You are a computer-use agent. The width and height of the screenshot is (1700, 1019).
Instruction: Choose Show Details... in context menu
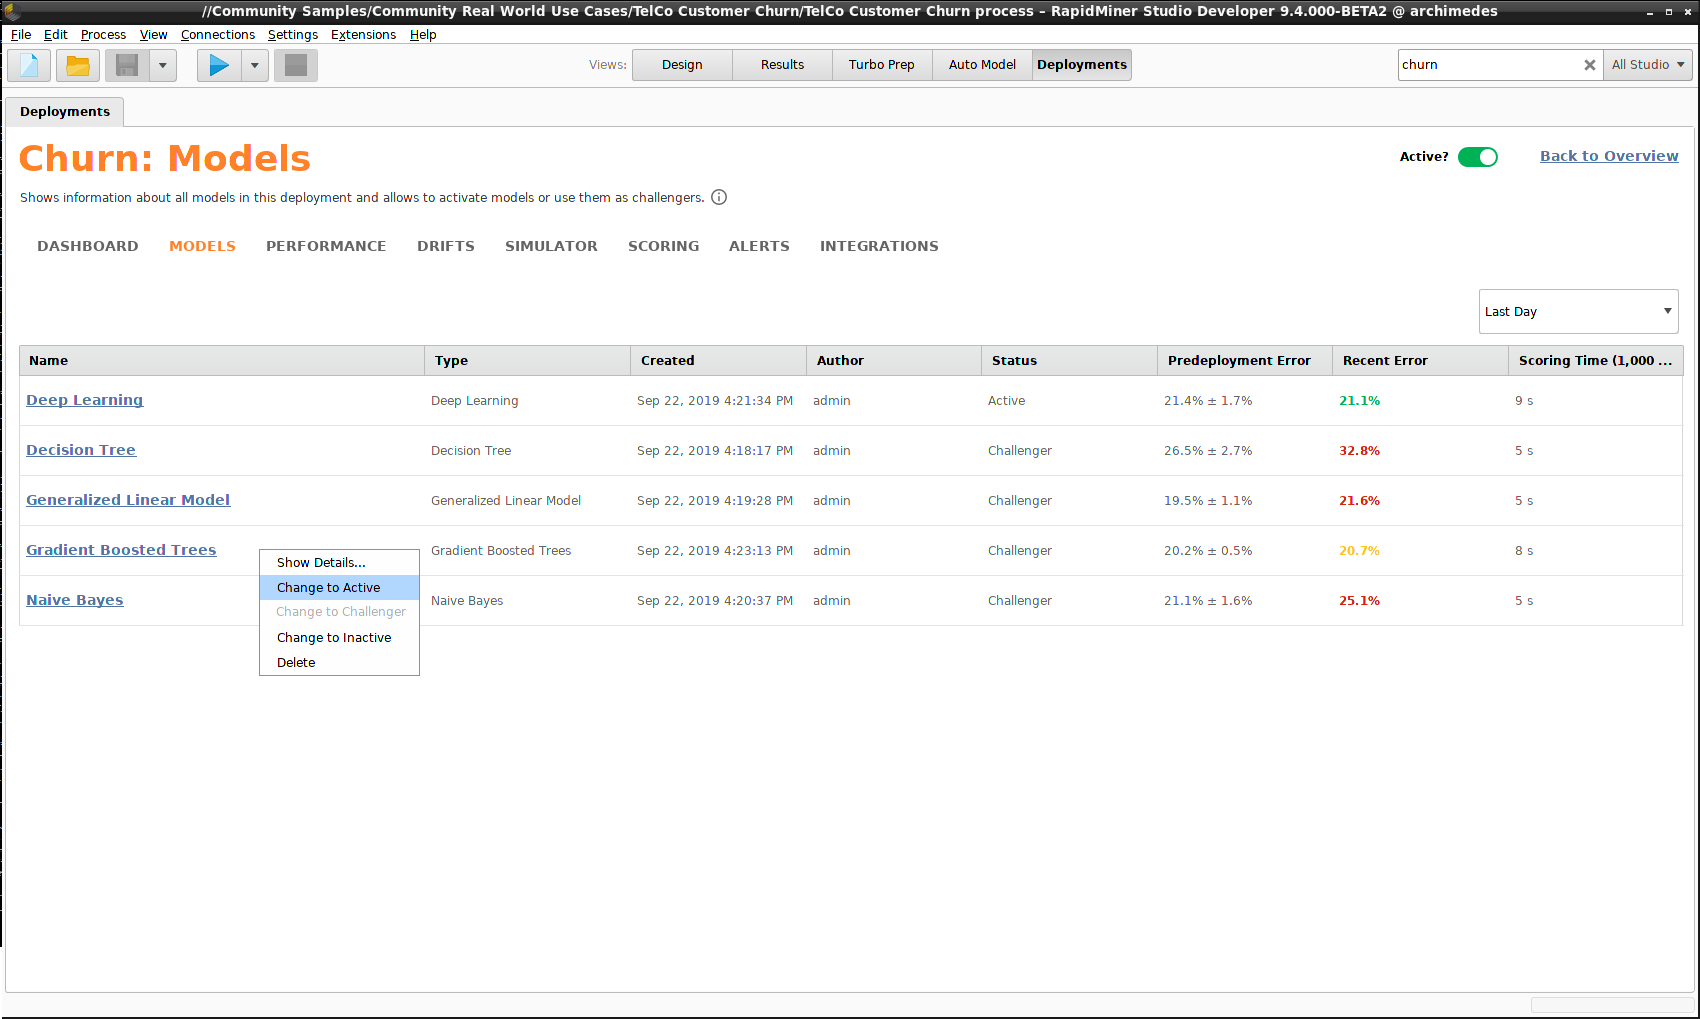(339, 563)
